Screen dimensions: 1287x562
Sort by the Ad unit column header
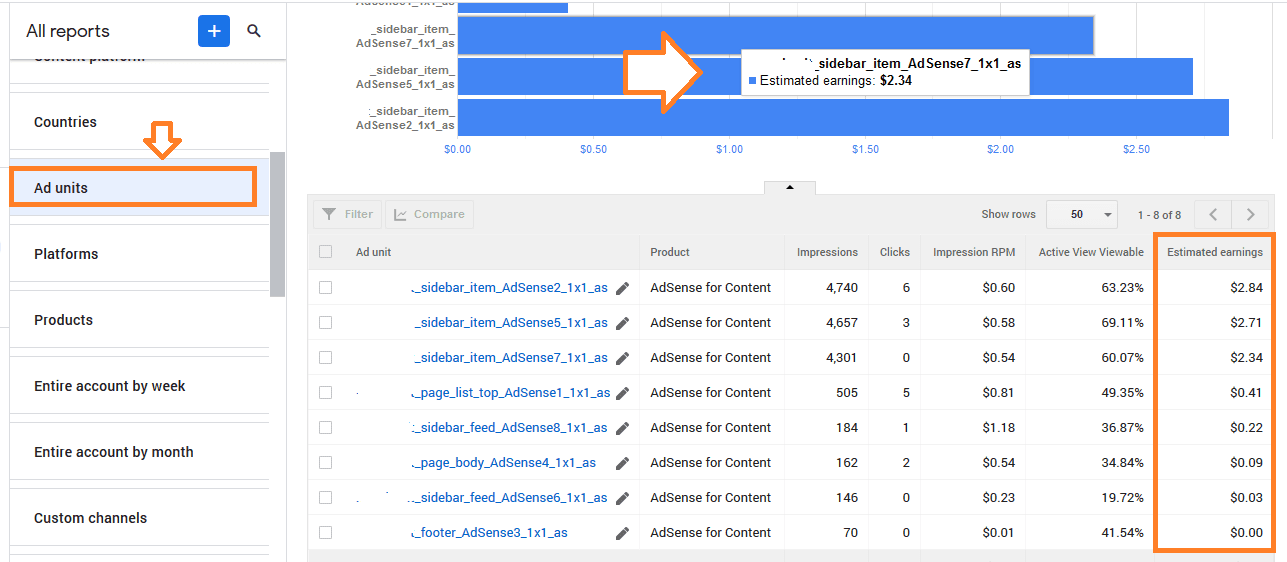pyautogui.click(x=373, y=252)
